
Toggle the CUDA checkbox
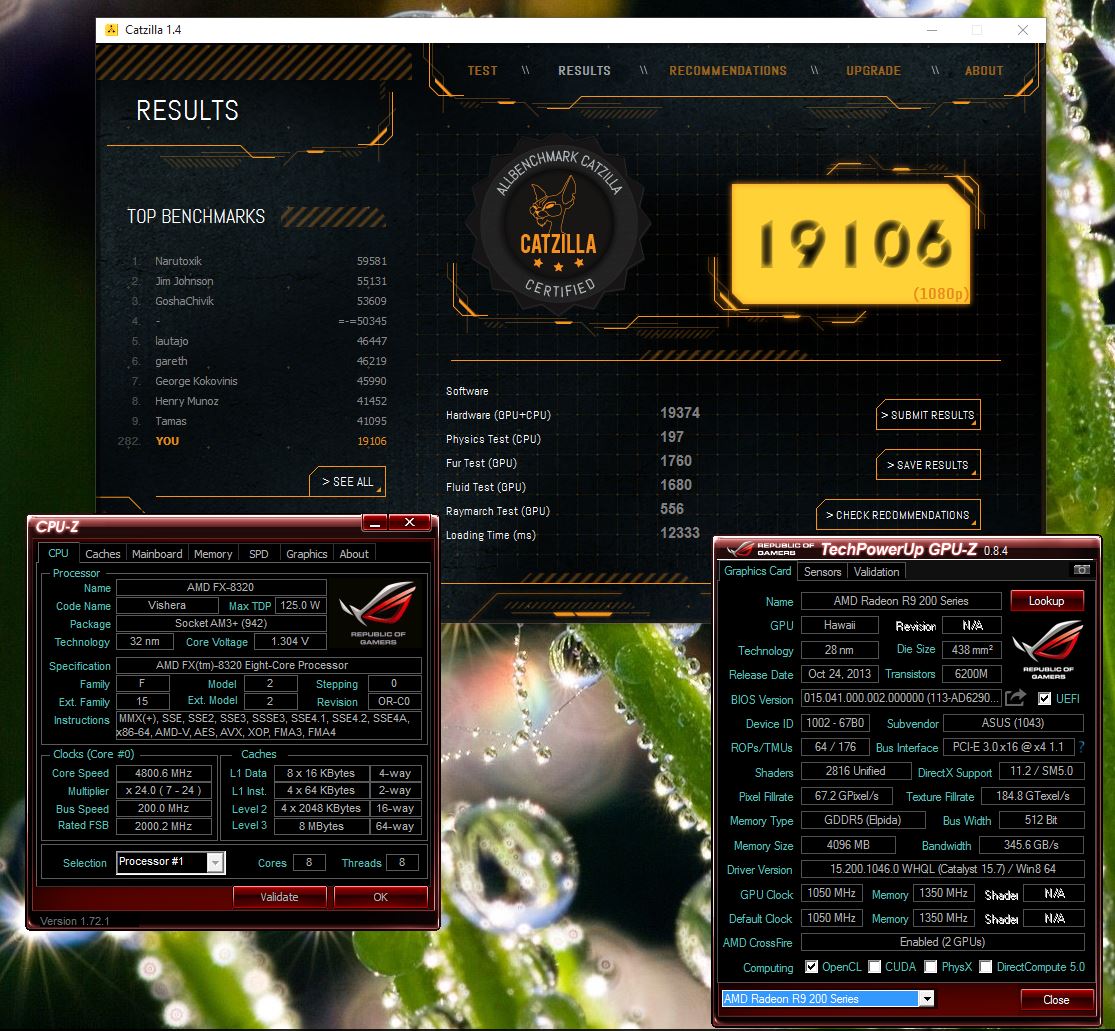coord(875,966)
